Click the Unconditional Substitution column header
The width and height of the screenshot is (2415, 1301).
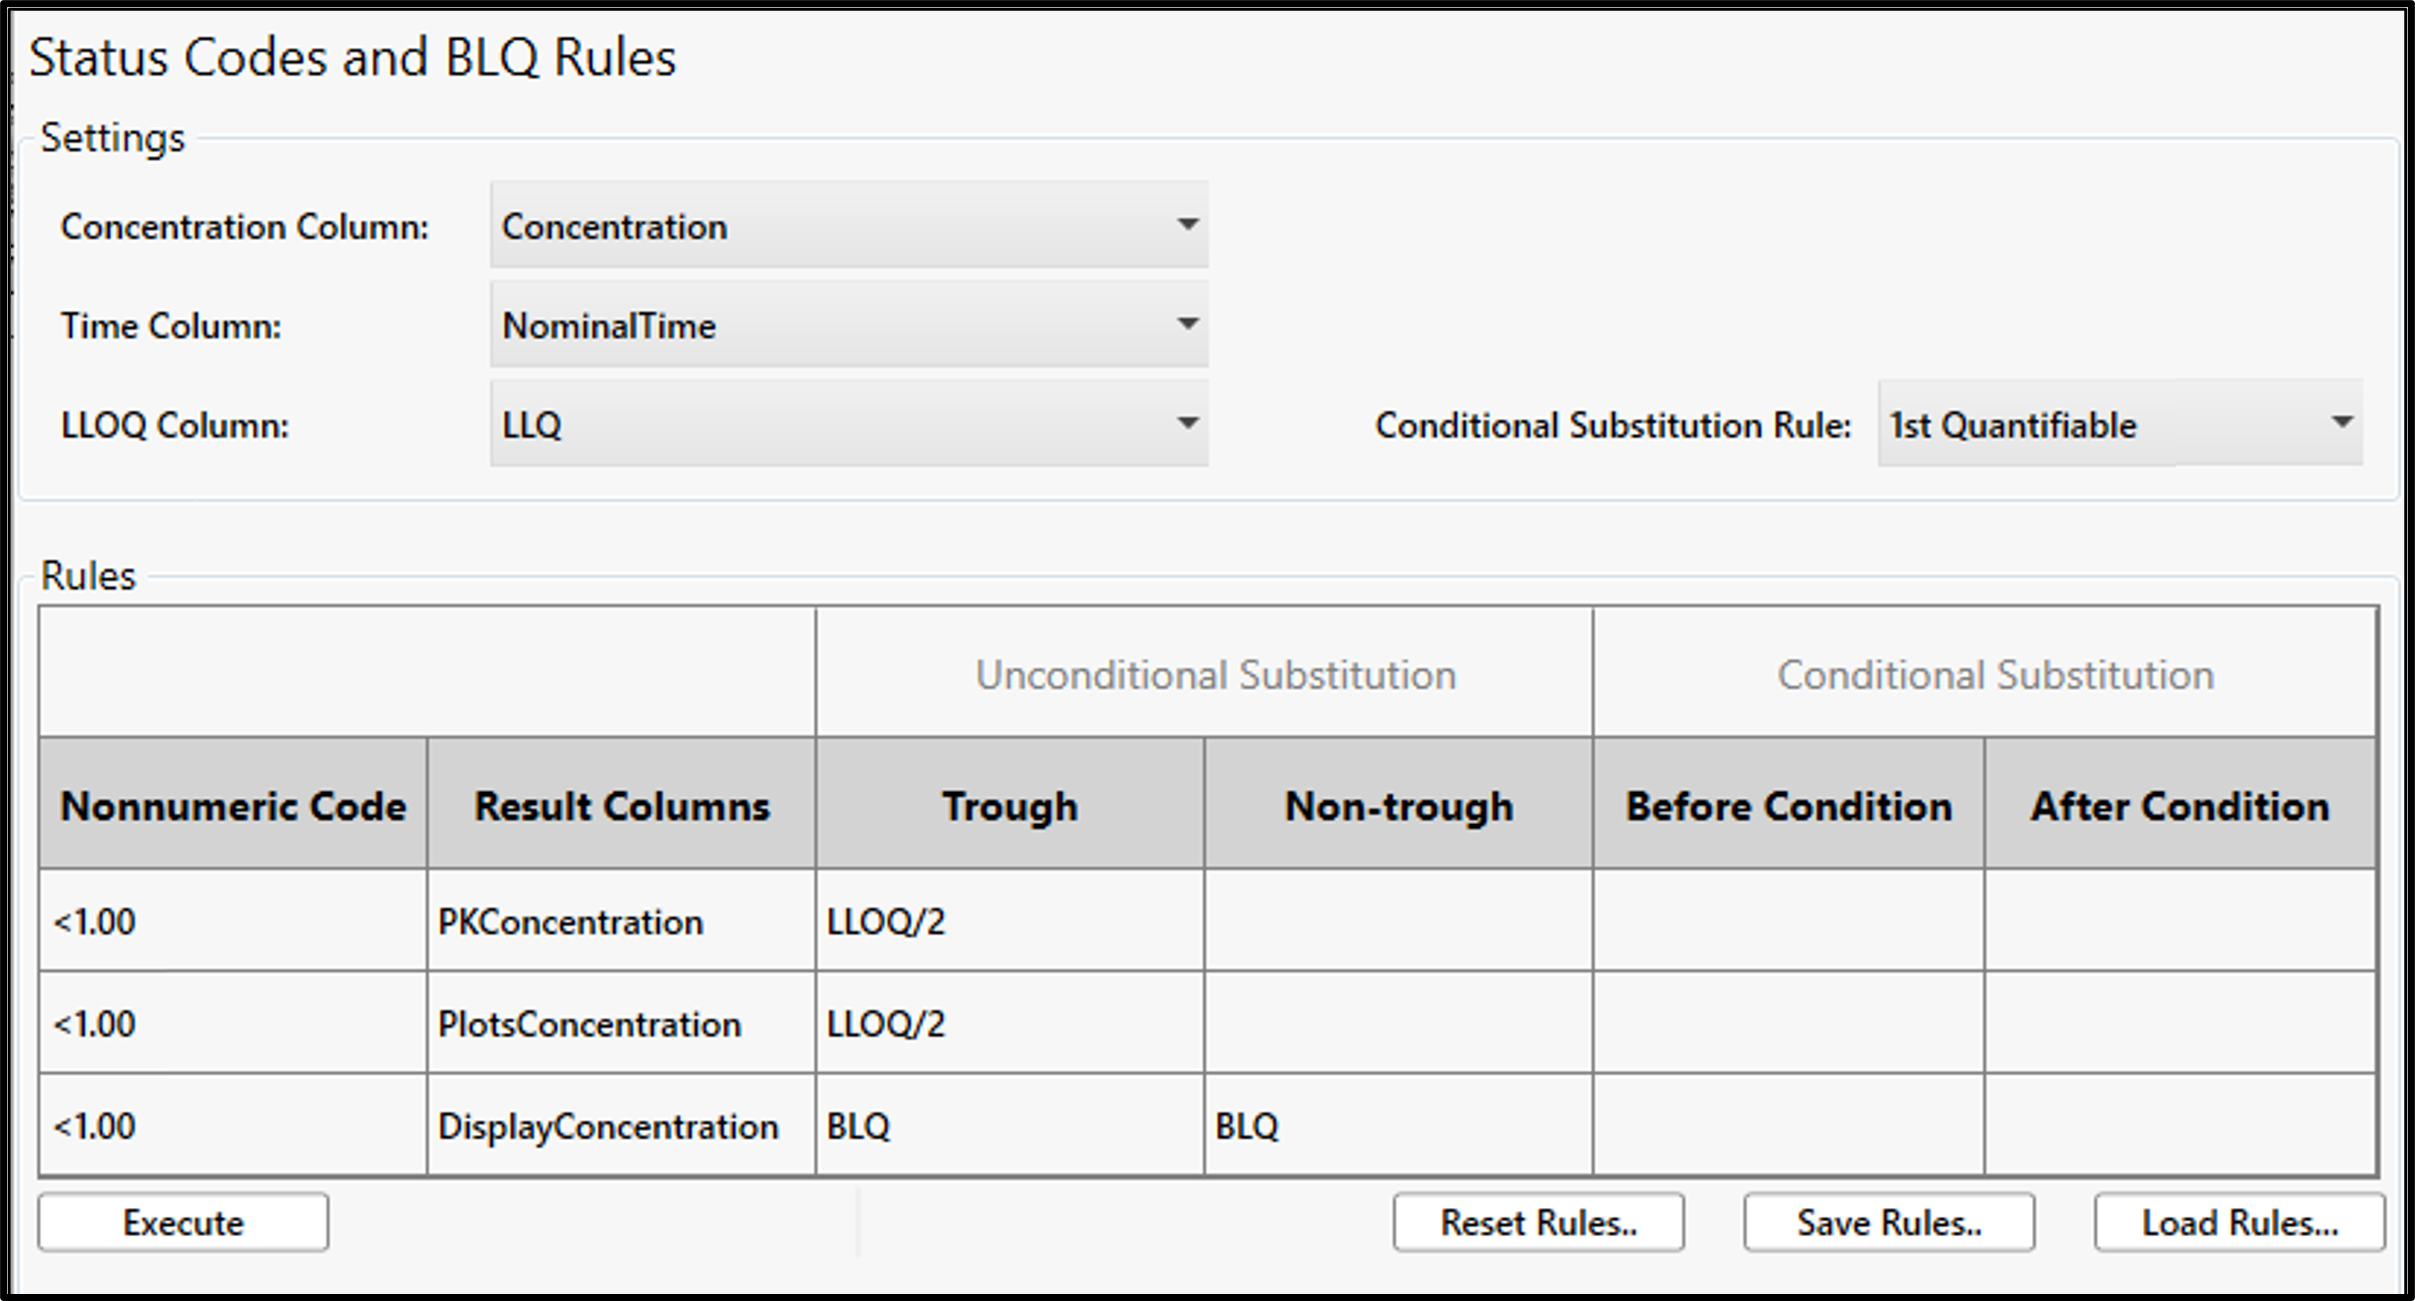1215,673
